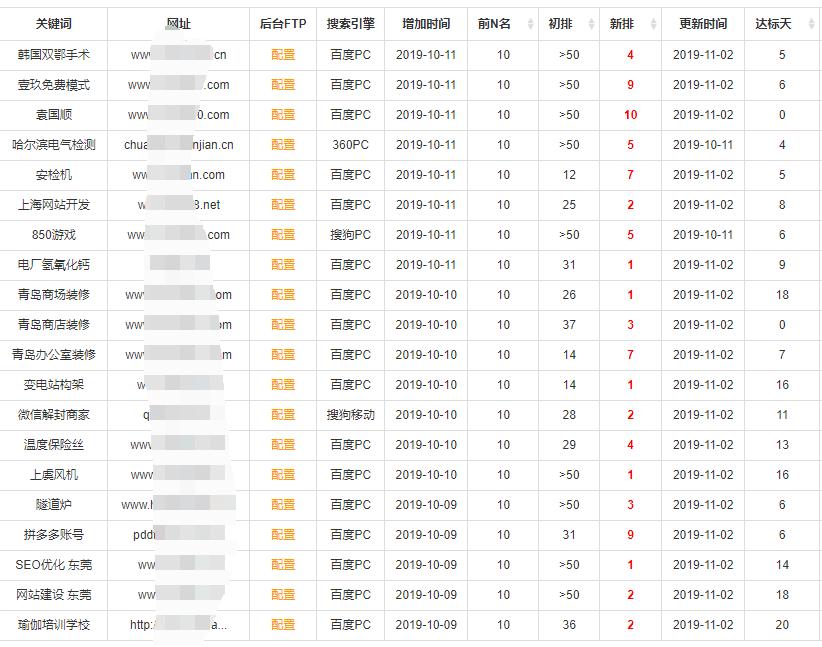Click 配置 in 哈尔滨电气检测 row

(283, 145)
